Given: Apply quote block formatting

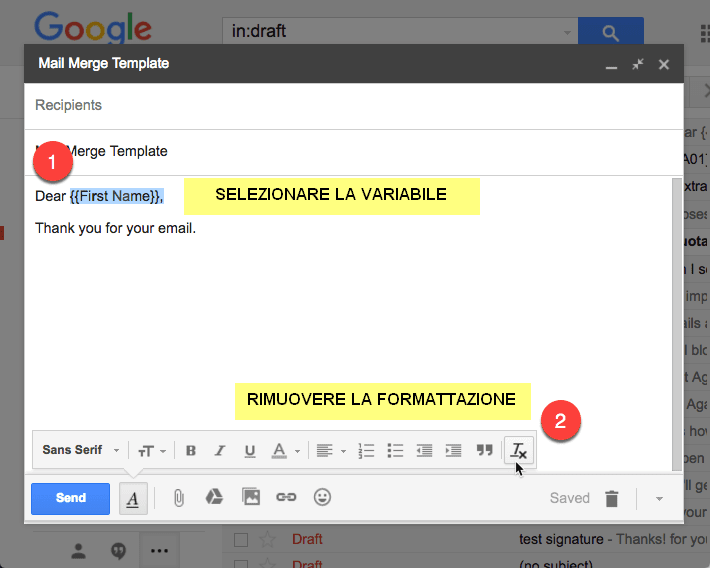Looking at the screenshot, I should click(484, 450).
